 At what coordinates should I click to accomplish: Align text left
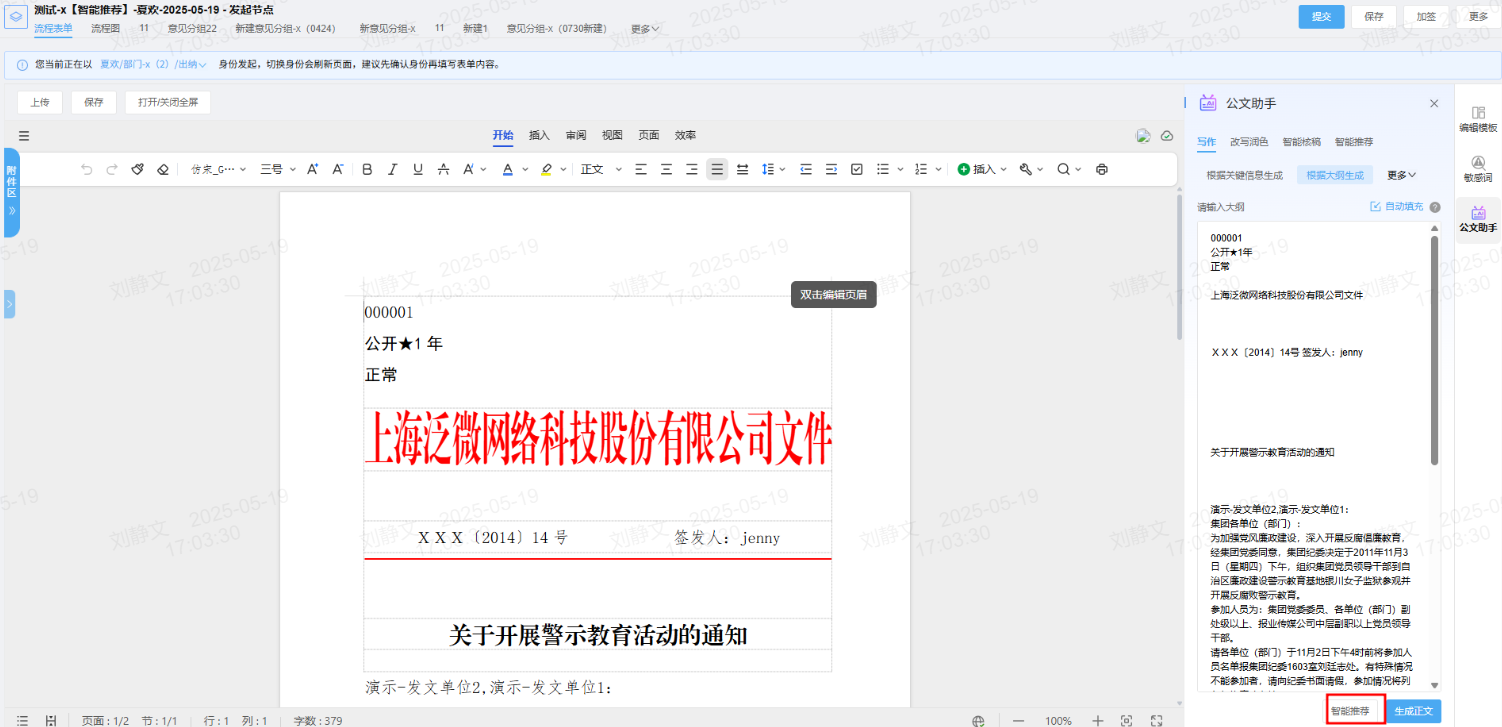[641, 169]
